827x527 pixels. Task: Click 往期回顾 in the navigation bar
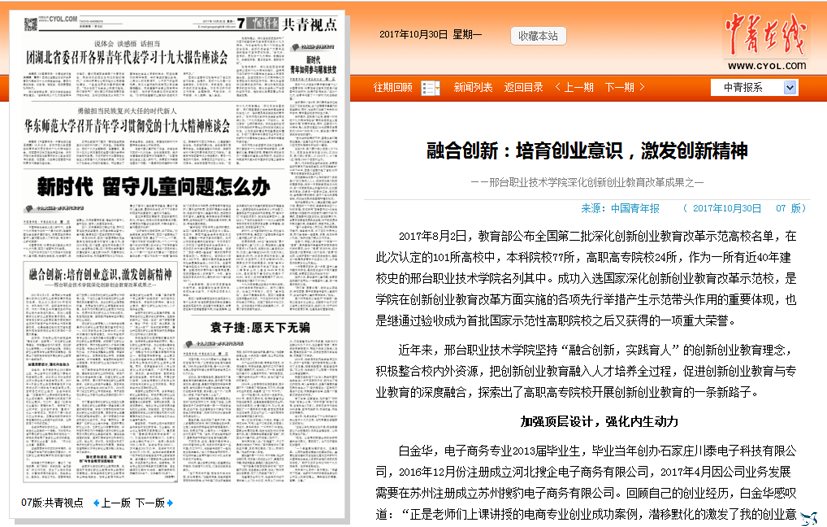[393, 87]
